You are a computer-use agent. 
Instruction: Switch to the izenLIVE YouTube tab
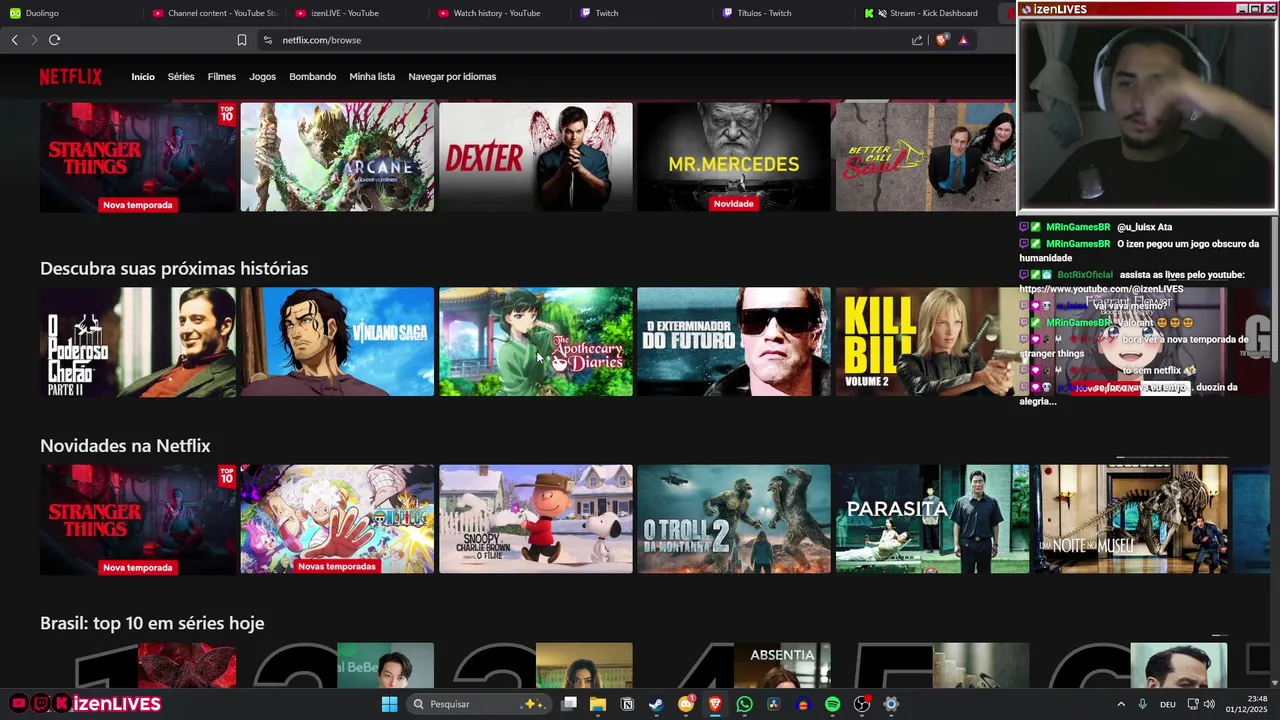coord(356,13)
